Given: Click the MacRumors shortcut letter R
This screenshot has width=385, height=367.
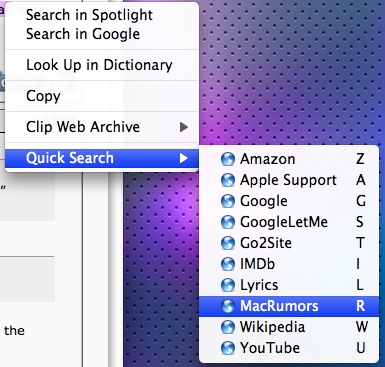Looking at the screenshot, I should 361,306.
